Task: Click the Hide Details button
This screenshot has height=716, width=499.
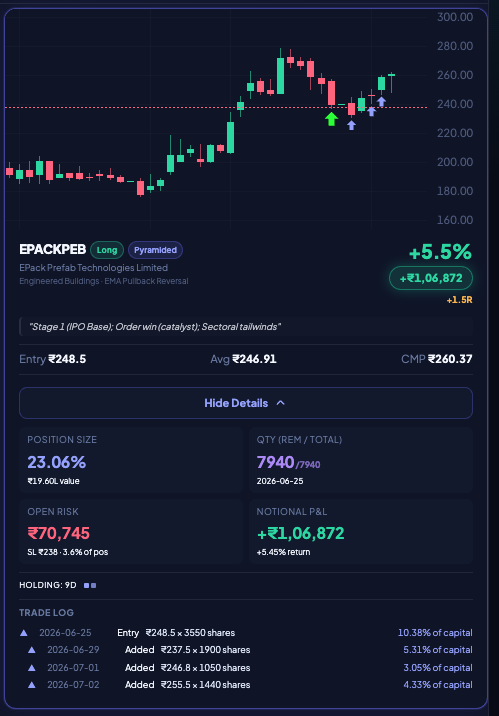Action: [246, 403]
